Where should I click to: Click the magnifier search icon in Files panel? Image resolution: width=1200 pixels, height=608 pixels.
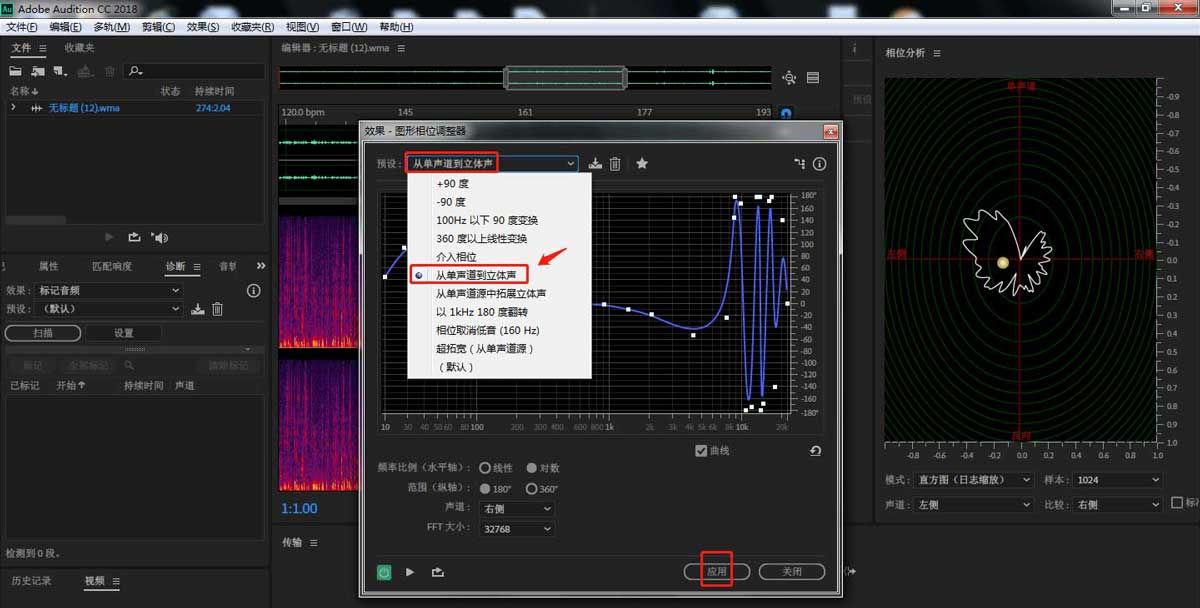pyautogui.click(x=134, y=70)
